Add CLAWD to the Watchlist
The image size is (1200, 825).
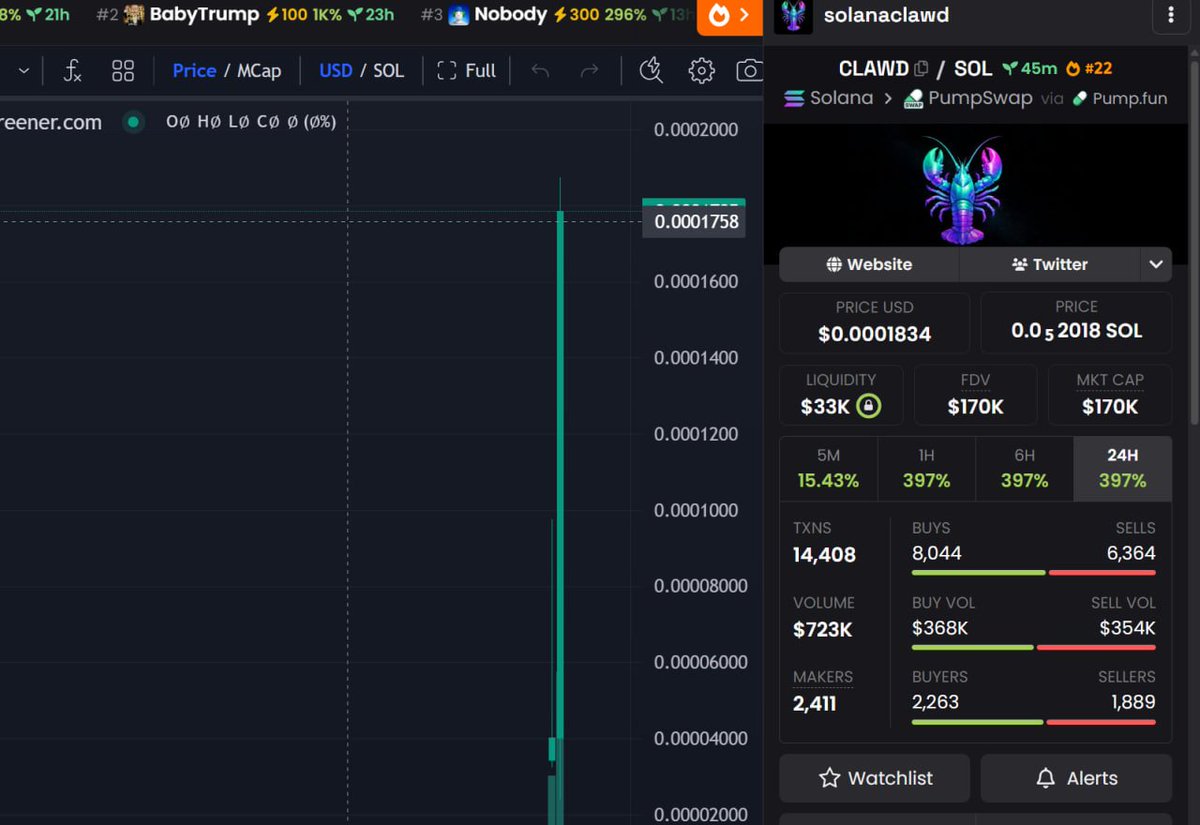click(874, 778)
